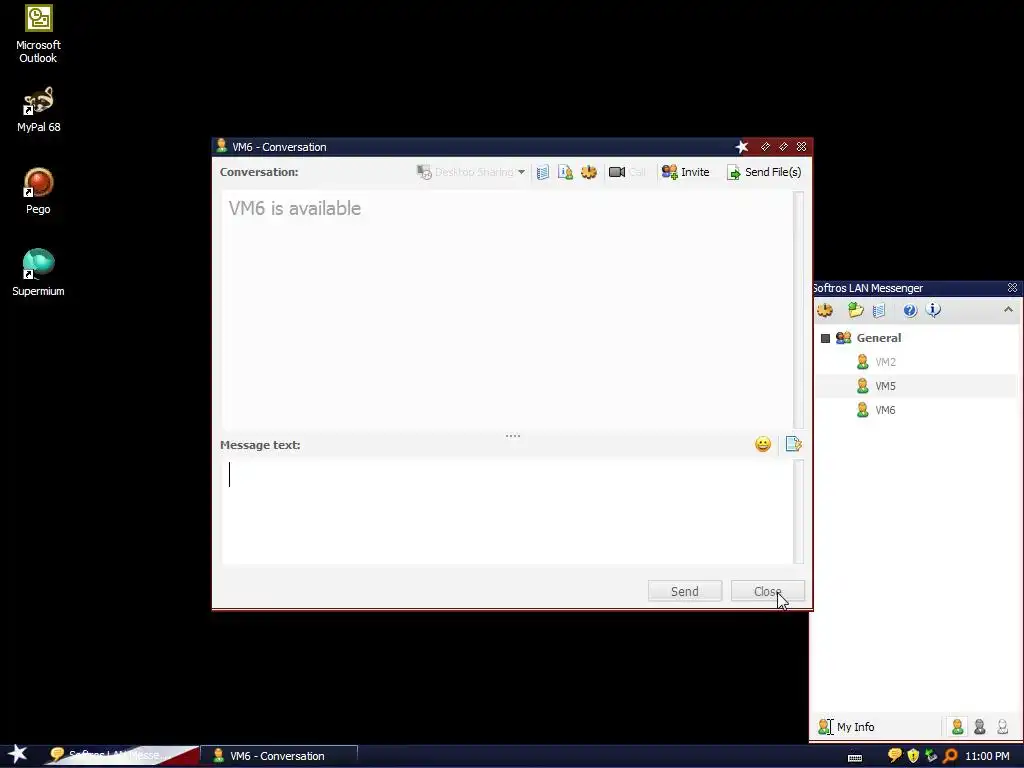
Task: Open message history notebook in the Messenger toolbar
Action: point(879,310)
